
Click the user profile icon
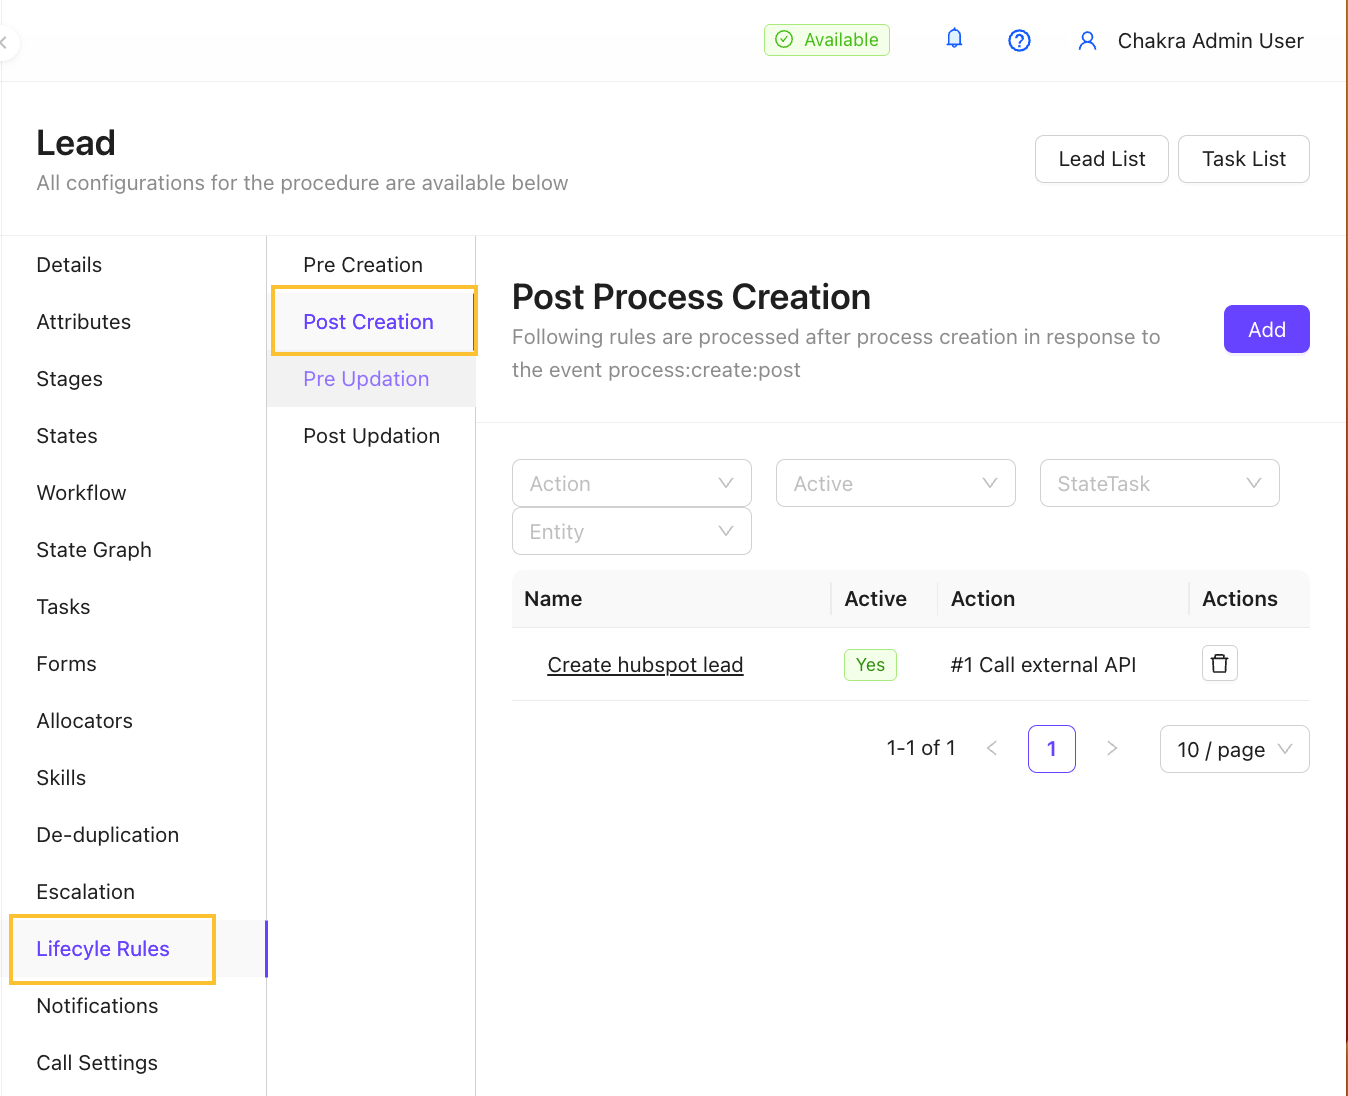(1087, 40)
